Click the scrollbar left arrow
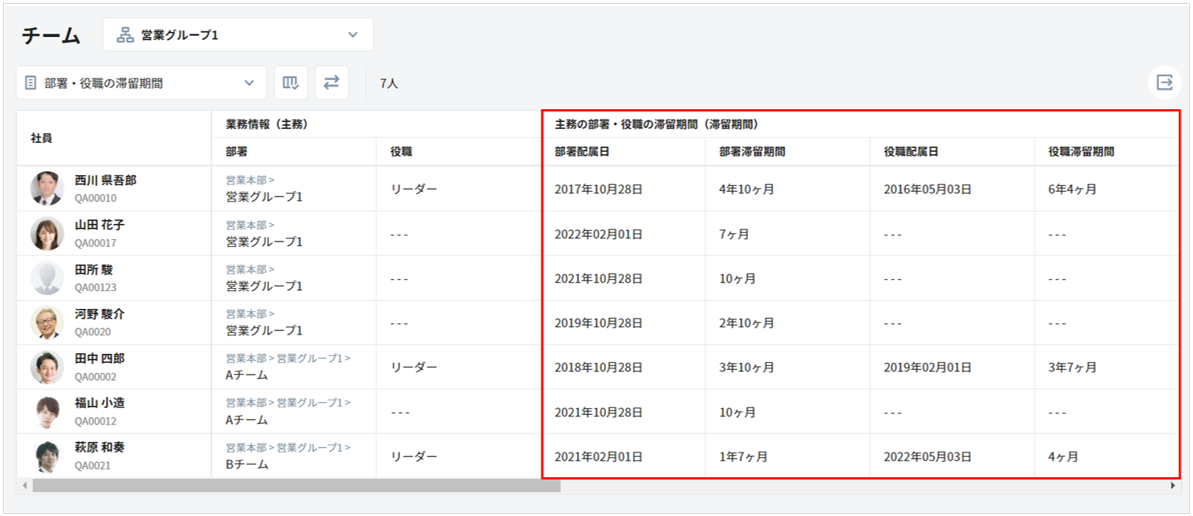The height and width of the screenshot is (516, 1193). [23, 485]
